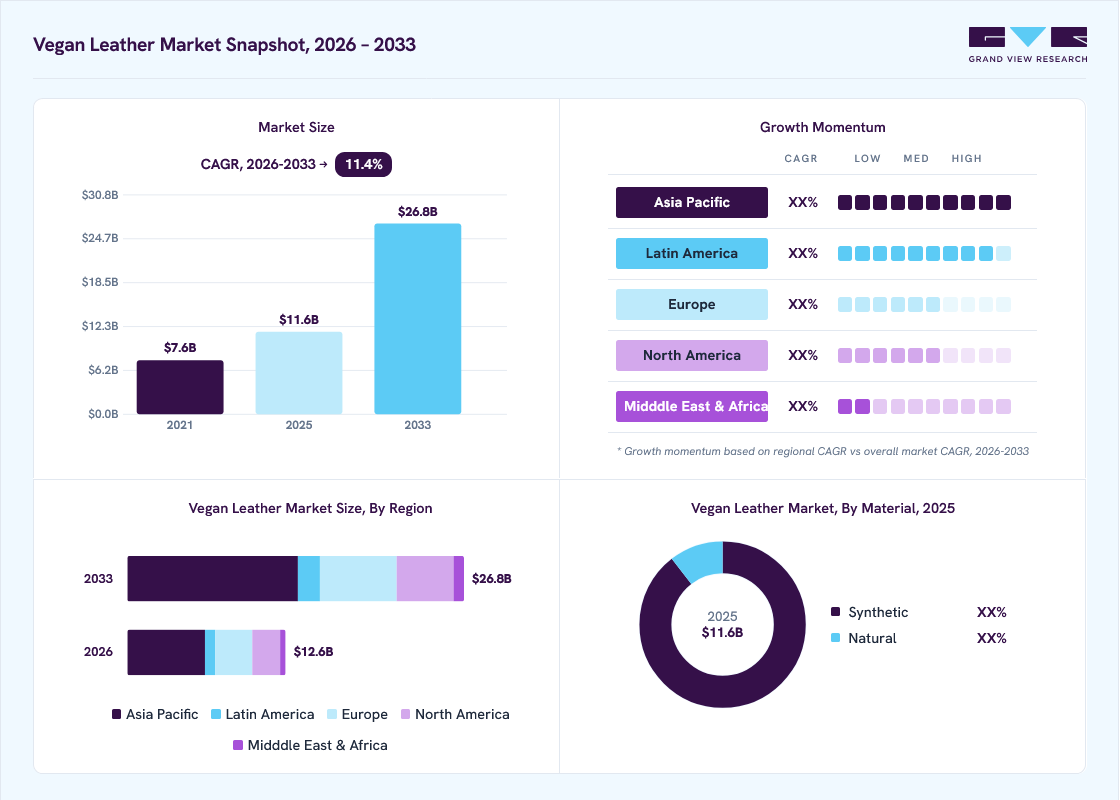This screenshot has width=1120, height=800.
Task: Click the Natural XX% share value
Action: click(x=991, y=639)
